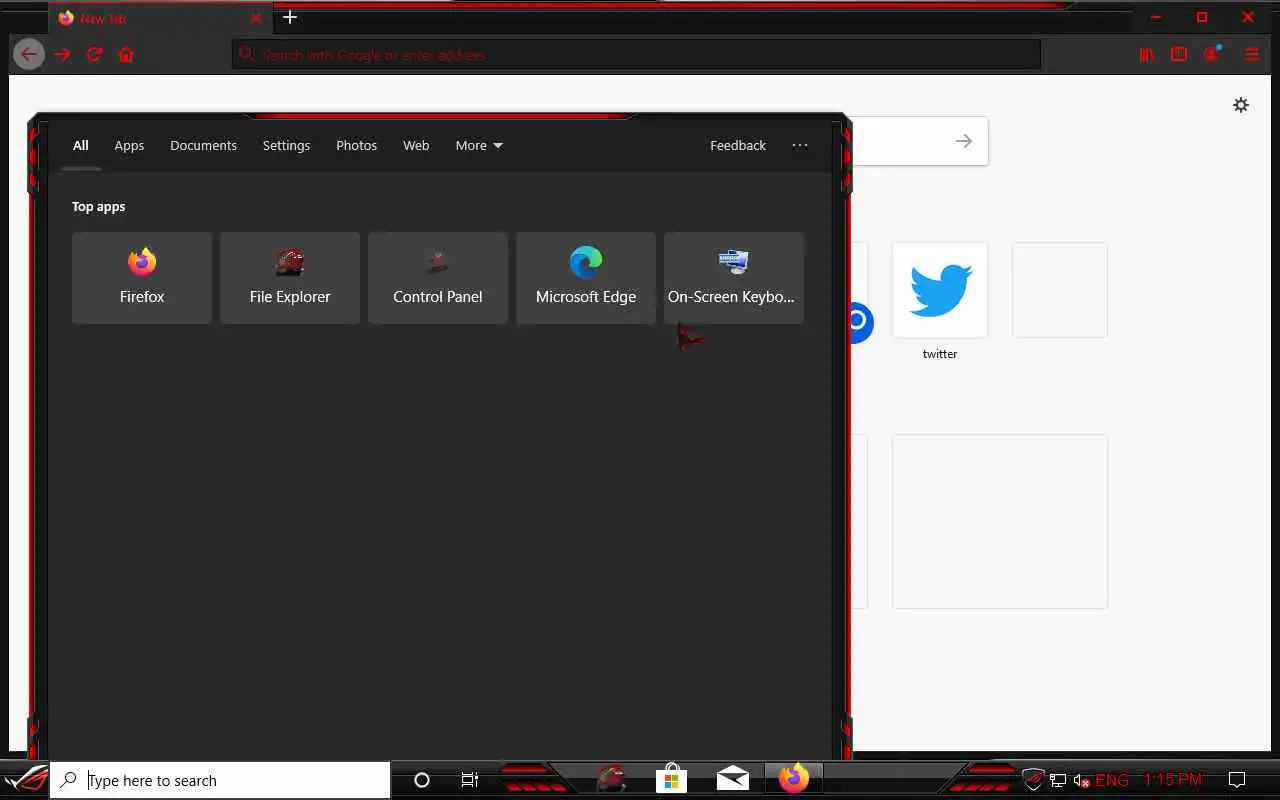
Task: Open network status tray icon
Action: coord(1057,780)
